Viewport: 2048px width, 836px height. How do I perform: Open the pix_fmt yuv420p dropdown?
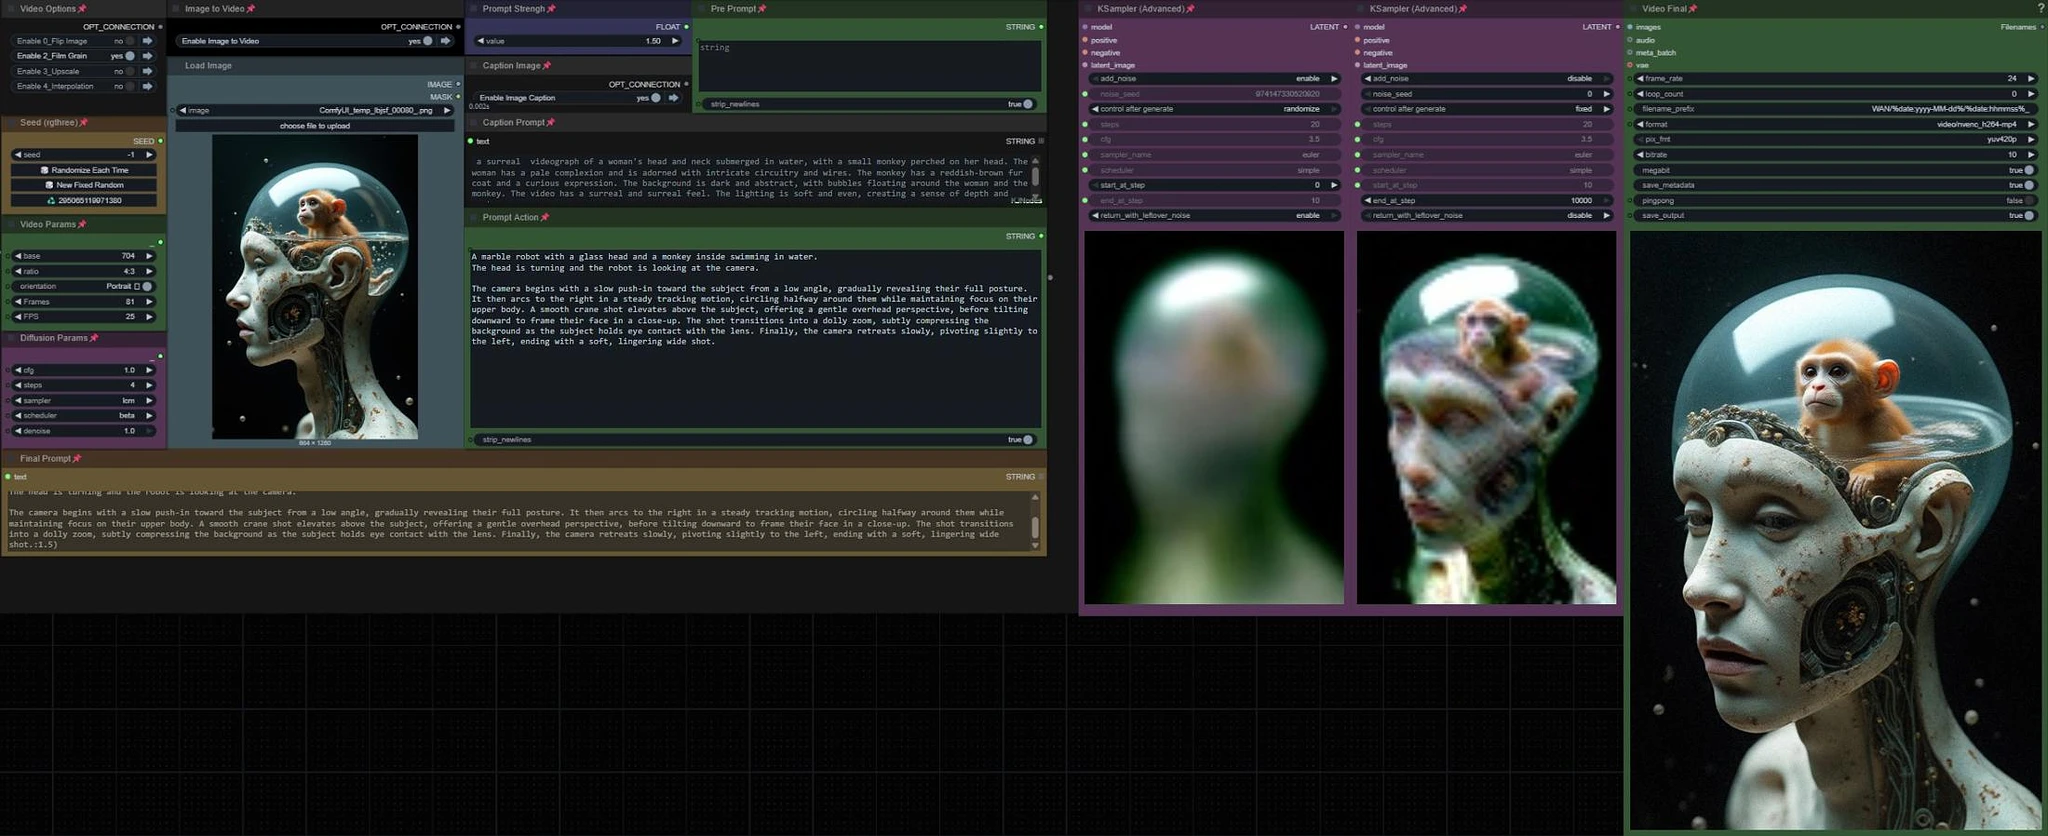click(1835, 140)
